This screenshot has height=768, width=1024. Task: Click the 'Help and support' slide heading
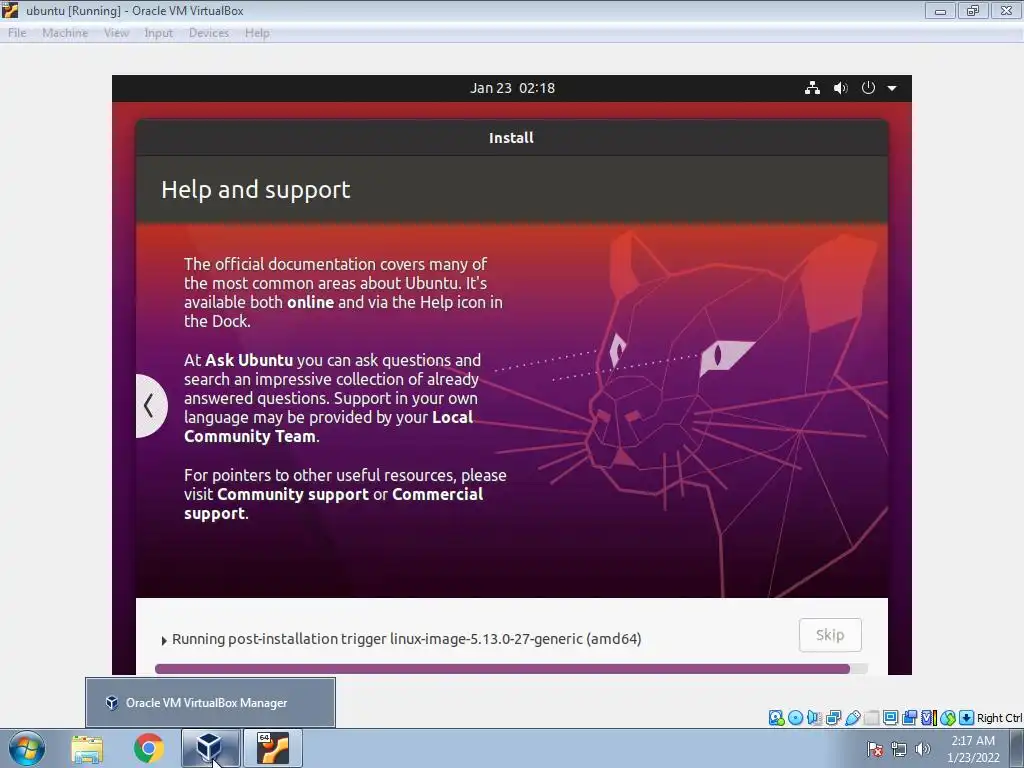[255, 190]
